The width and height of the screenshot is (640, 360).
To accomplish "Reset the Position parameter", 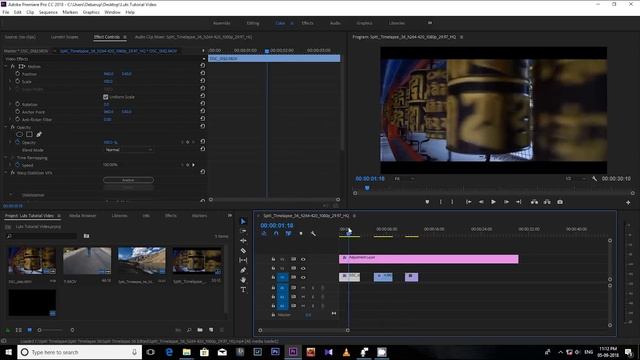I will click(202, 73).
